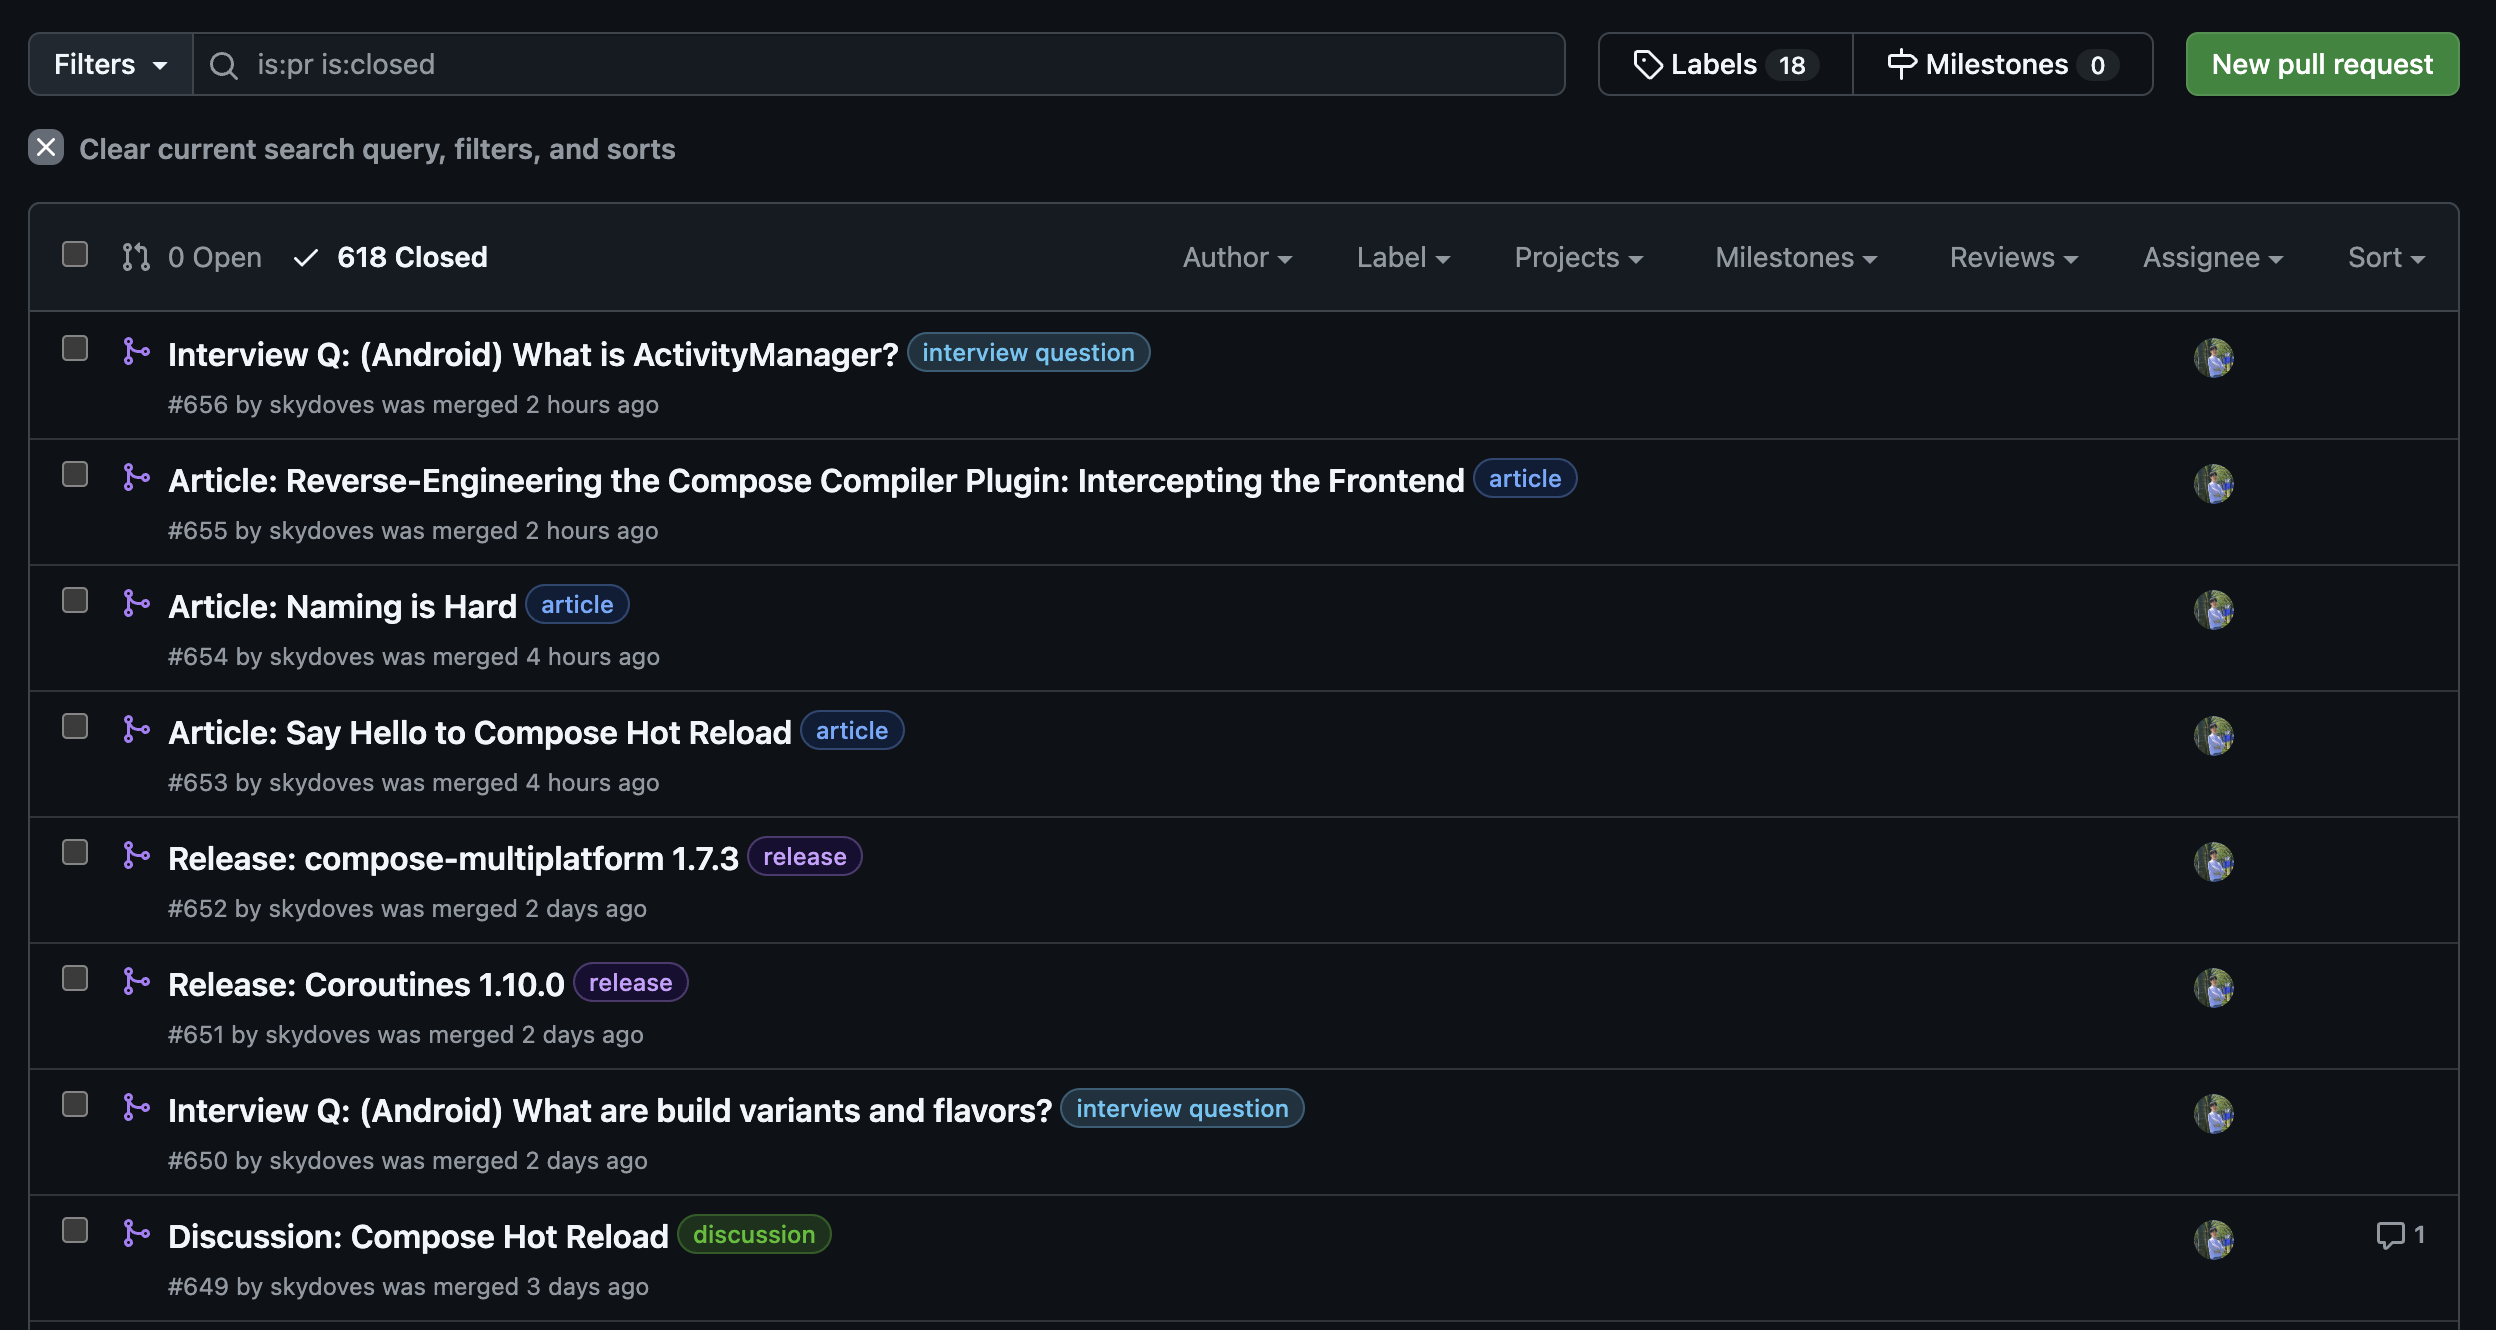This screenshot has width=2496, height=1330.
Task: Select checkbox for Reverse-Engineering Compose Compiler article
Action: point(75,474)
